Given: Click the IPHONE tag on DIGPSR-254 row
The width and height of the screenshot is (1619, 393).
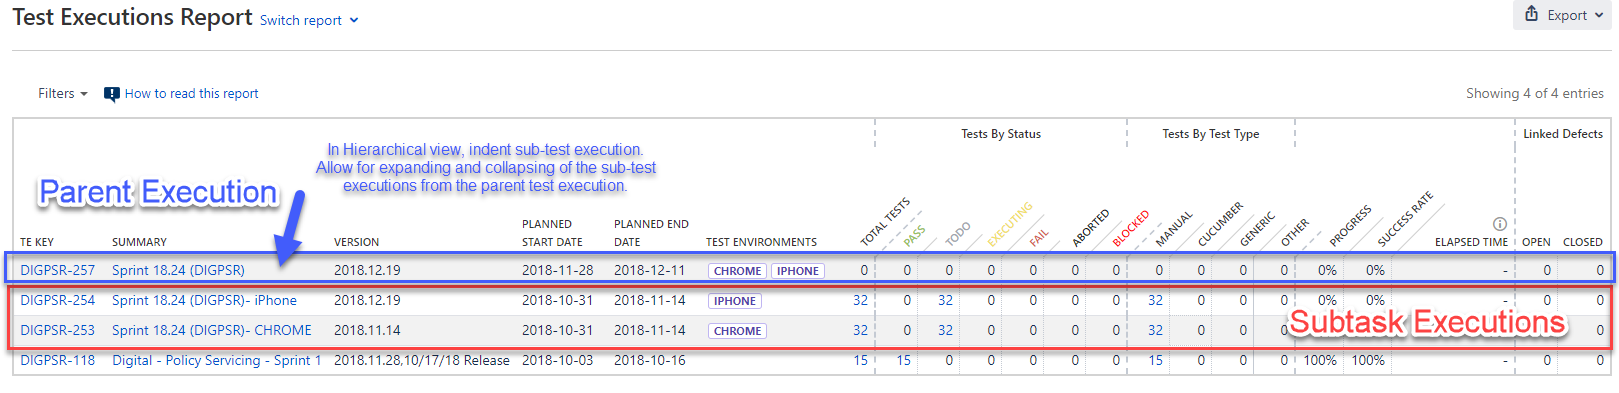Looking at the screenshot, I should pyautogui.click(x=735, y=301).
